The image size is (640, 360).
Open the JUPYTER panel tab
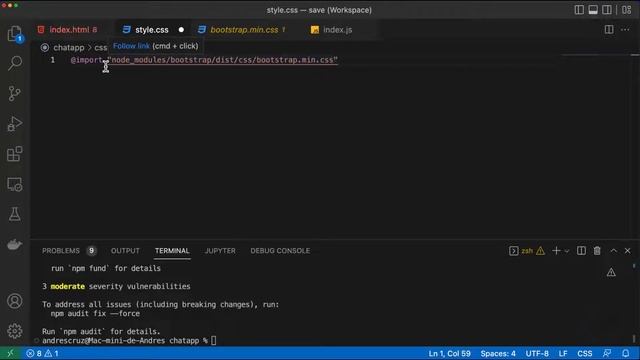(220, 251)
